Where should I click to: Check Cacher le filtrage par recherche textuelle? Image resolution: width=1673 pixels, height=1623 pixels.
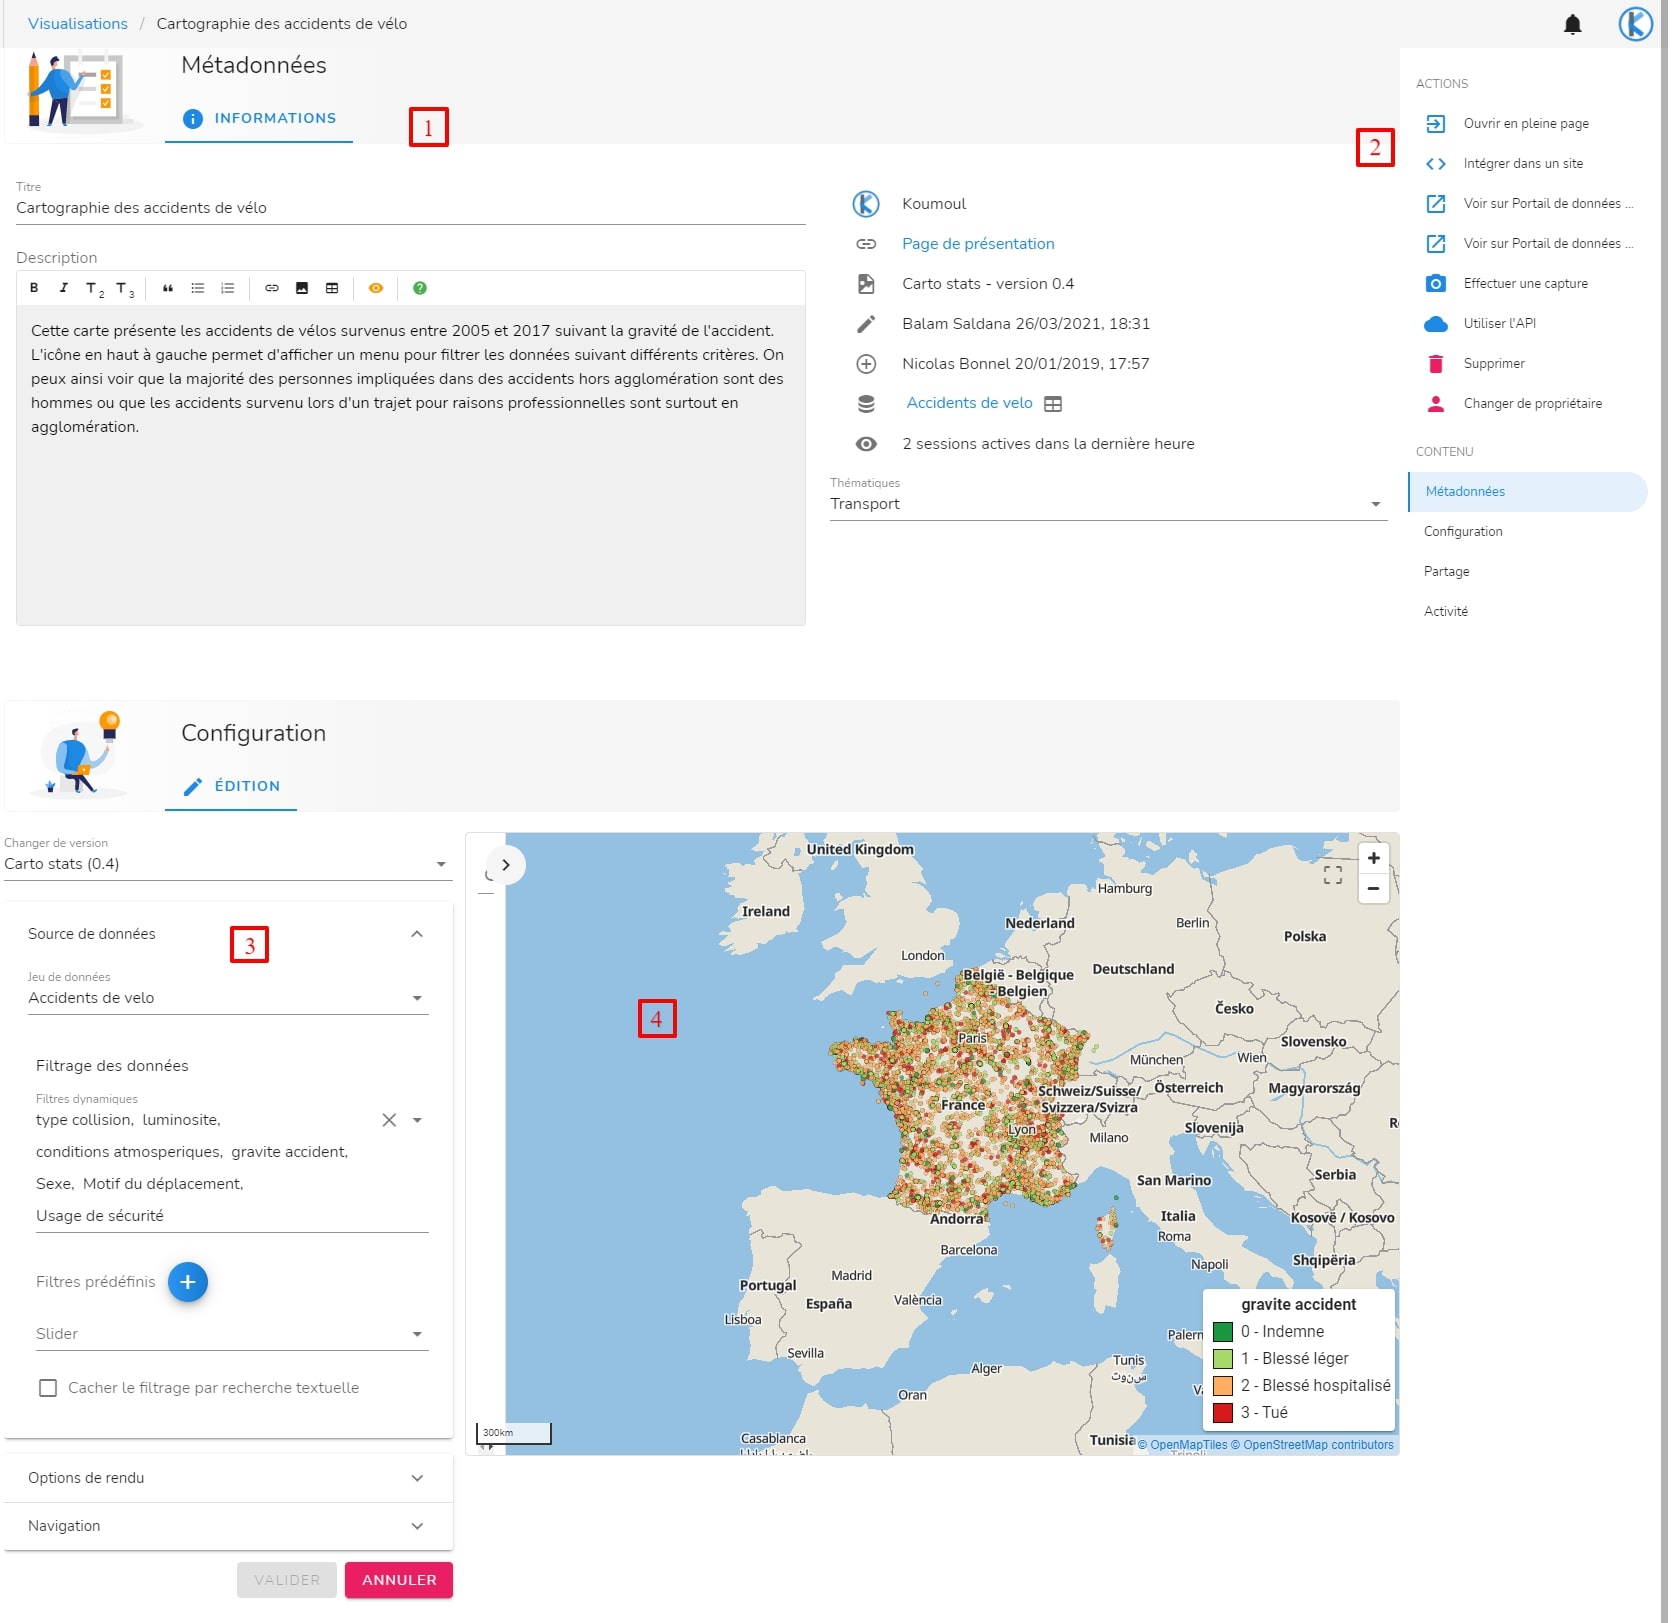(48, 1388)
